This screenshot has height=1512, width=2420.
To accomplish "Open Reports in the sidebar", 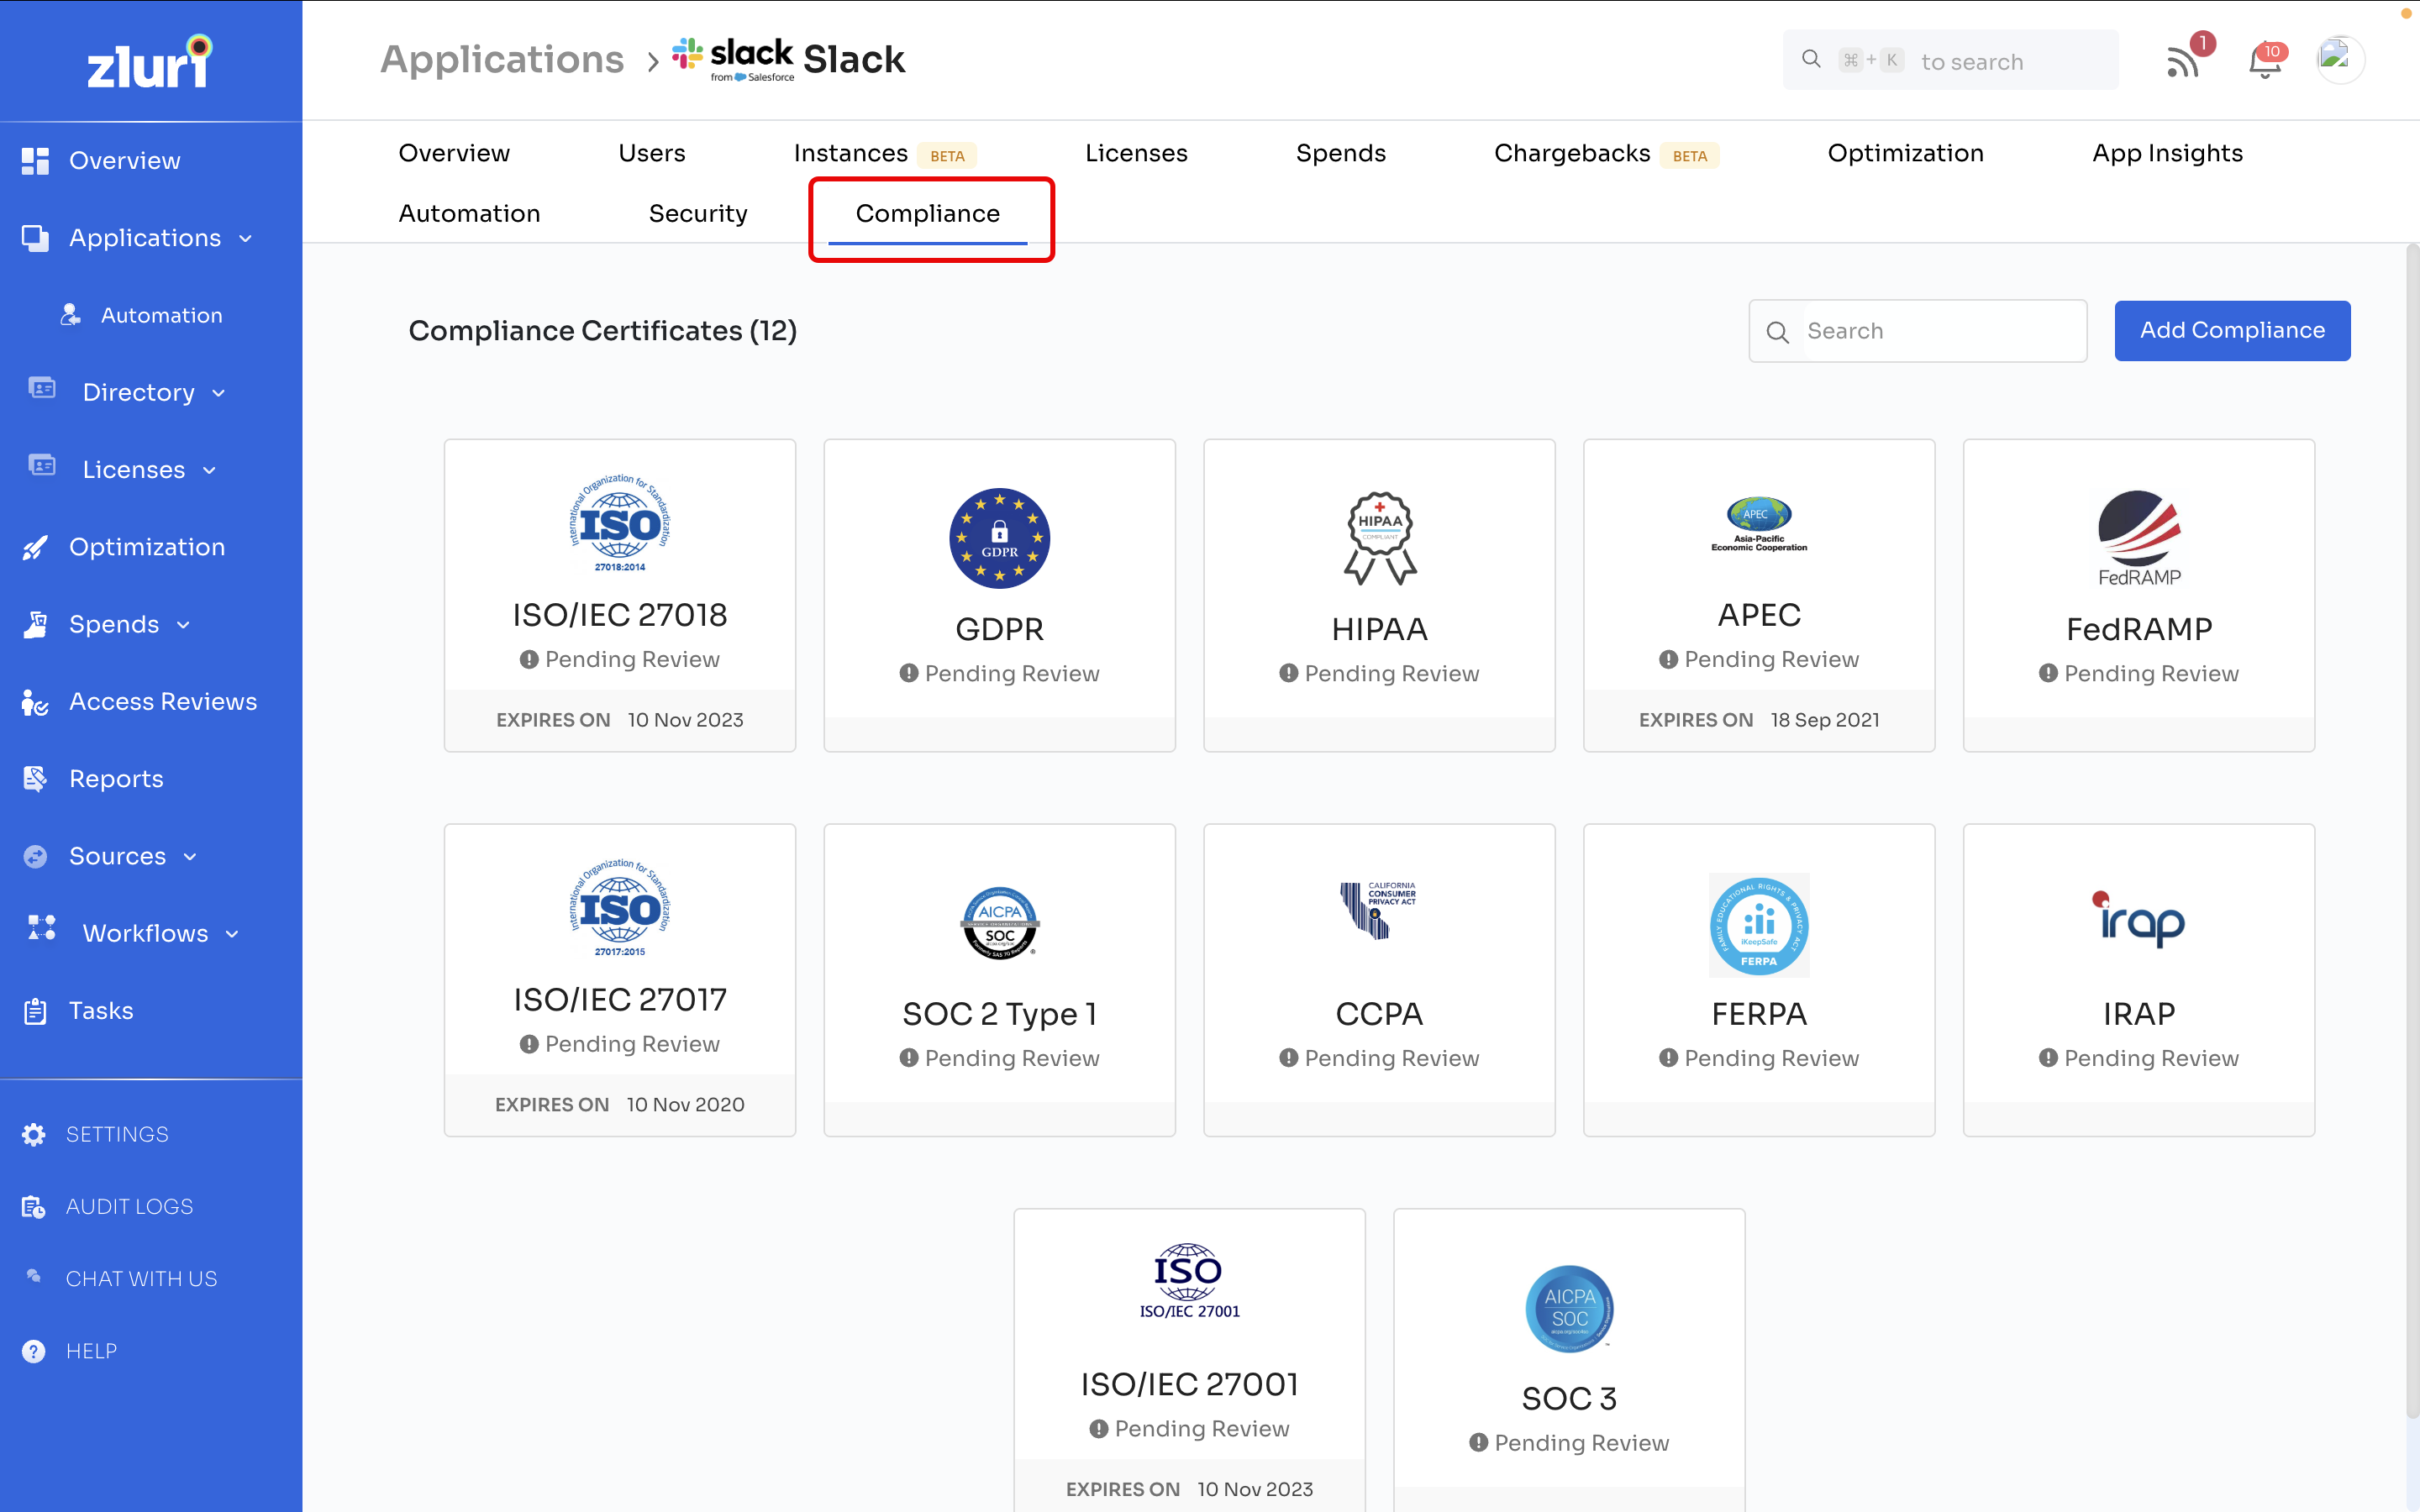I will click(x=116, y=779).
